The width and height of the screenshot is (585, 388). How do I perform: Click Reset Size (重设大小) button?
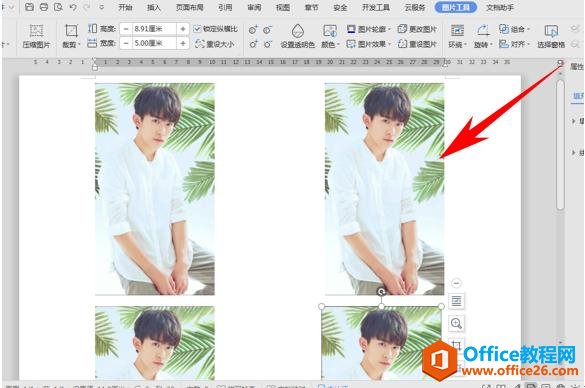click(215, 44)
